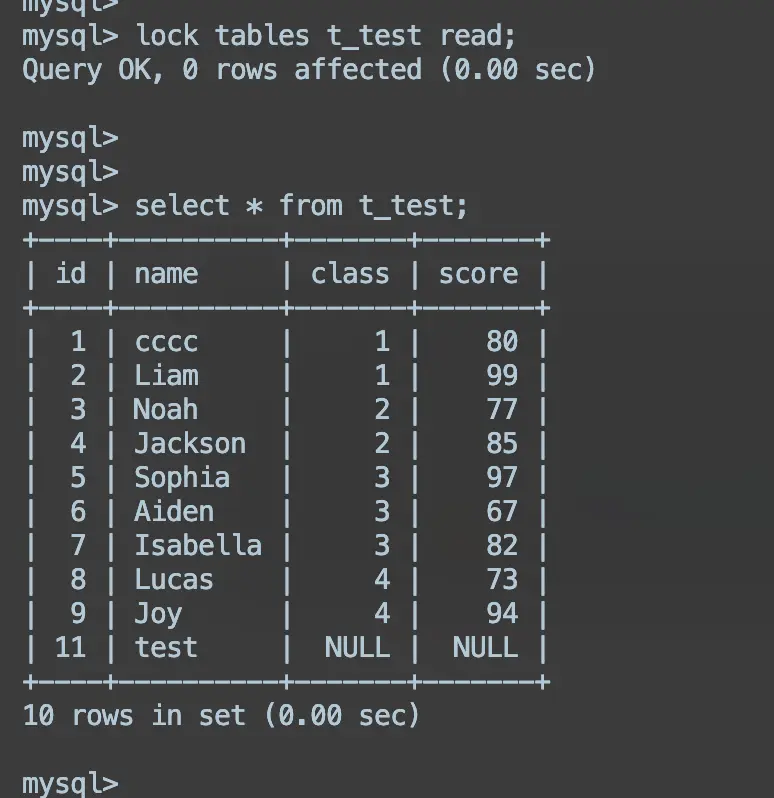Click the 'Jackson' name entry
The width and height of the screenshot is (774, 798).
[x=190, y=444]
